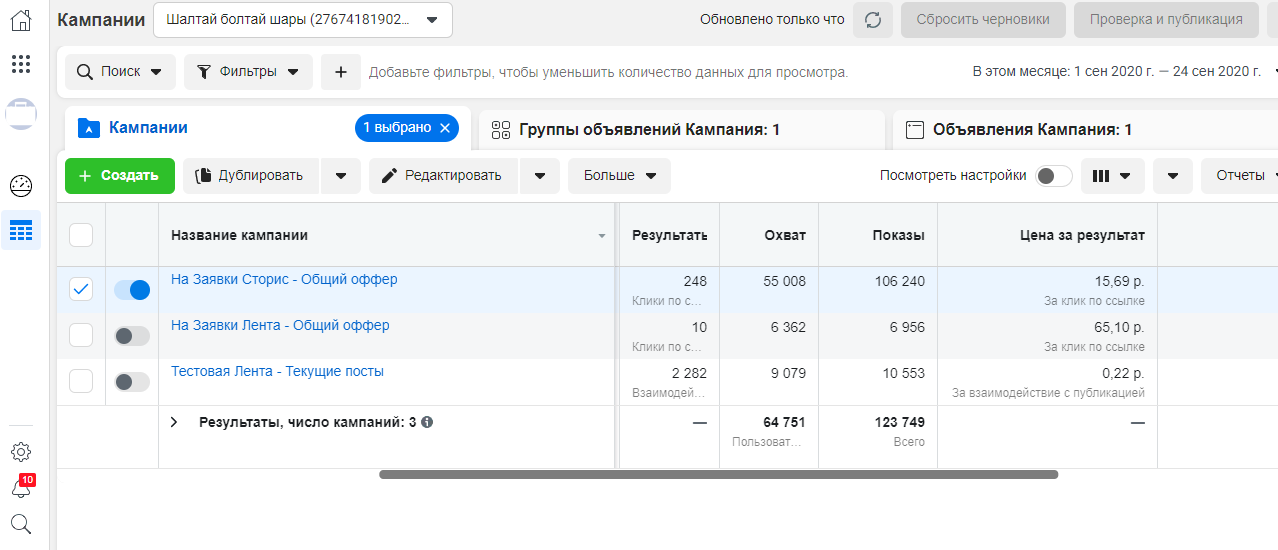Expand the Больше dropdown menu
The image size is (1278, 550).
click(619, 176)
